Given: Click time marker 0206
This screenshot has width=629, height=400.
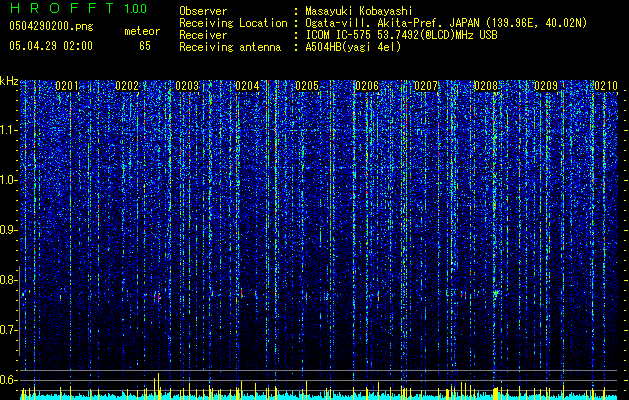Looking at the screenshot, I should pyautogui.click(x=367, y=86).
